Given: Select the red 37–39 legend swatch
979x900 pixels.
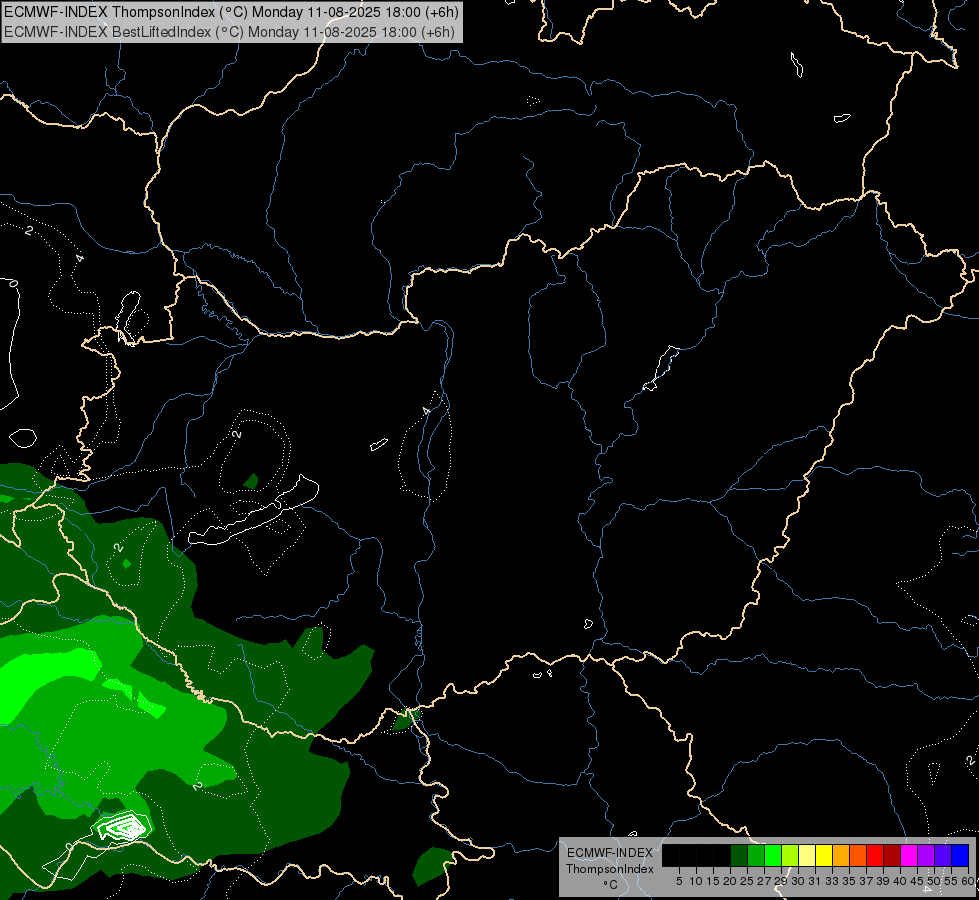Looking at the screenshot, I should pyautogui.click(x=875, y=855).
